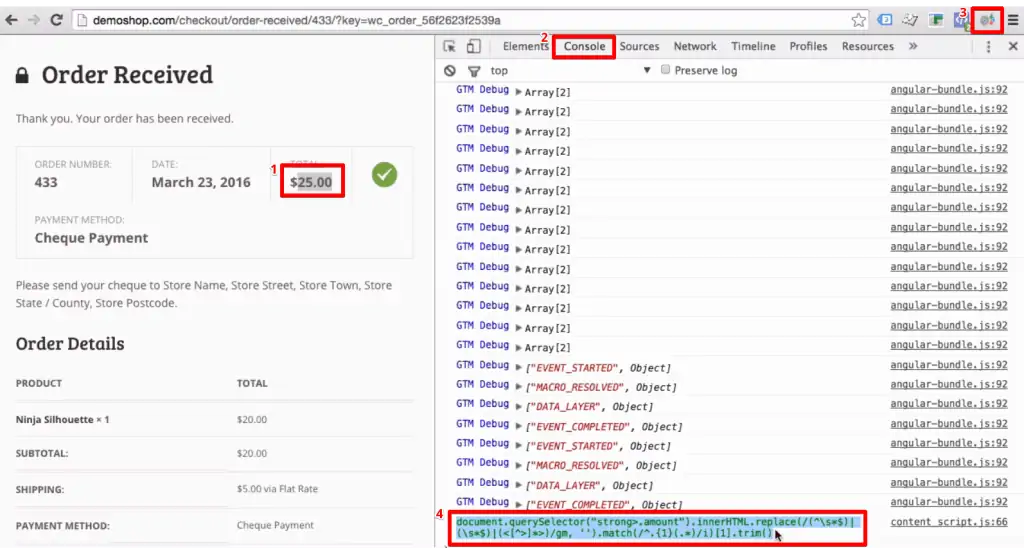Expand the first "MACRO_RESOLVED" log entry
Screen dimensions: 1024x549
tap(519, 387)
